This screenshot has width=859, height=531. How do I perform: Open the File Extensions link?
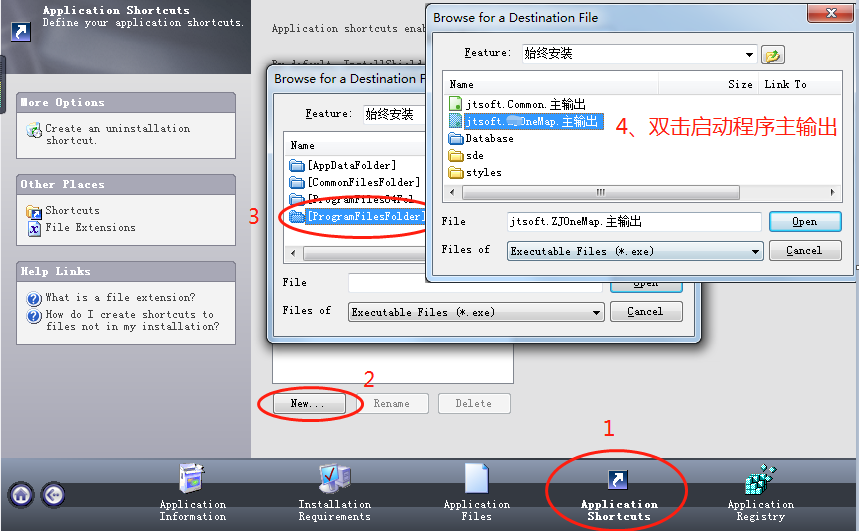[90, 227]
